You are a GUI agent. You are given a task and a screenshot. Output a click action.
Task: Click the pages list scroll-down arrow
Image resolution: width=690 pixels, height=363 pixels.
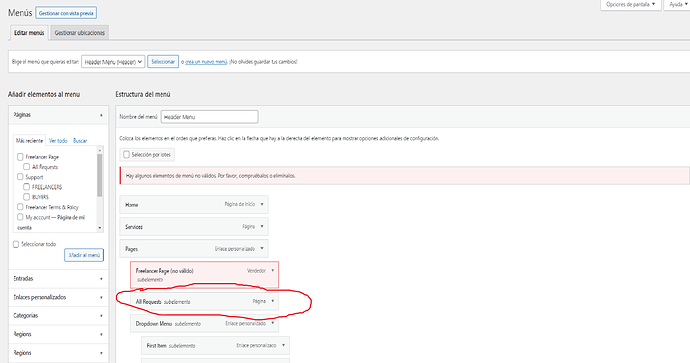[x=100, y=228]
